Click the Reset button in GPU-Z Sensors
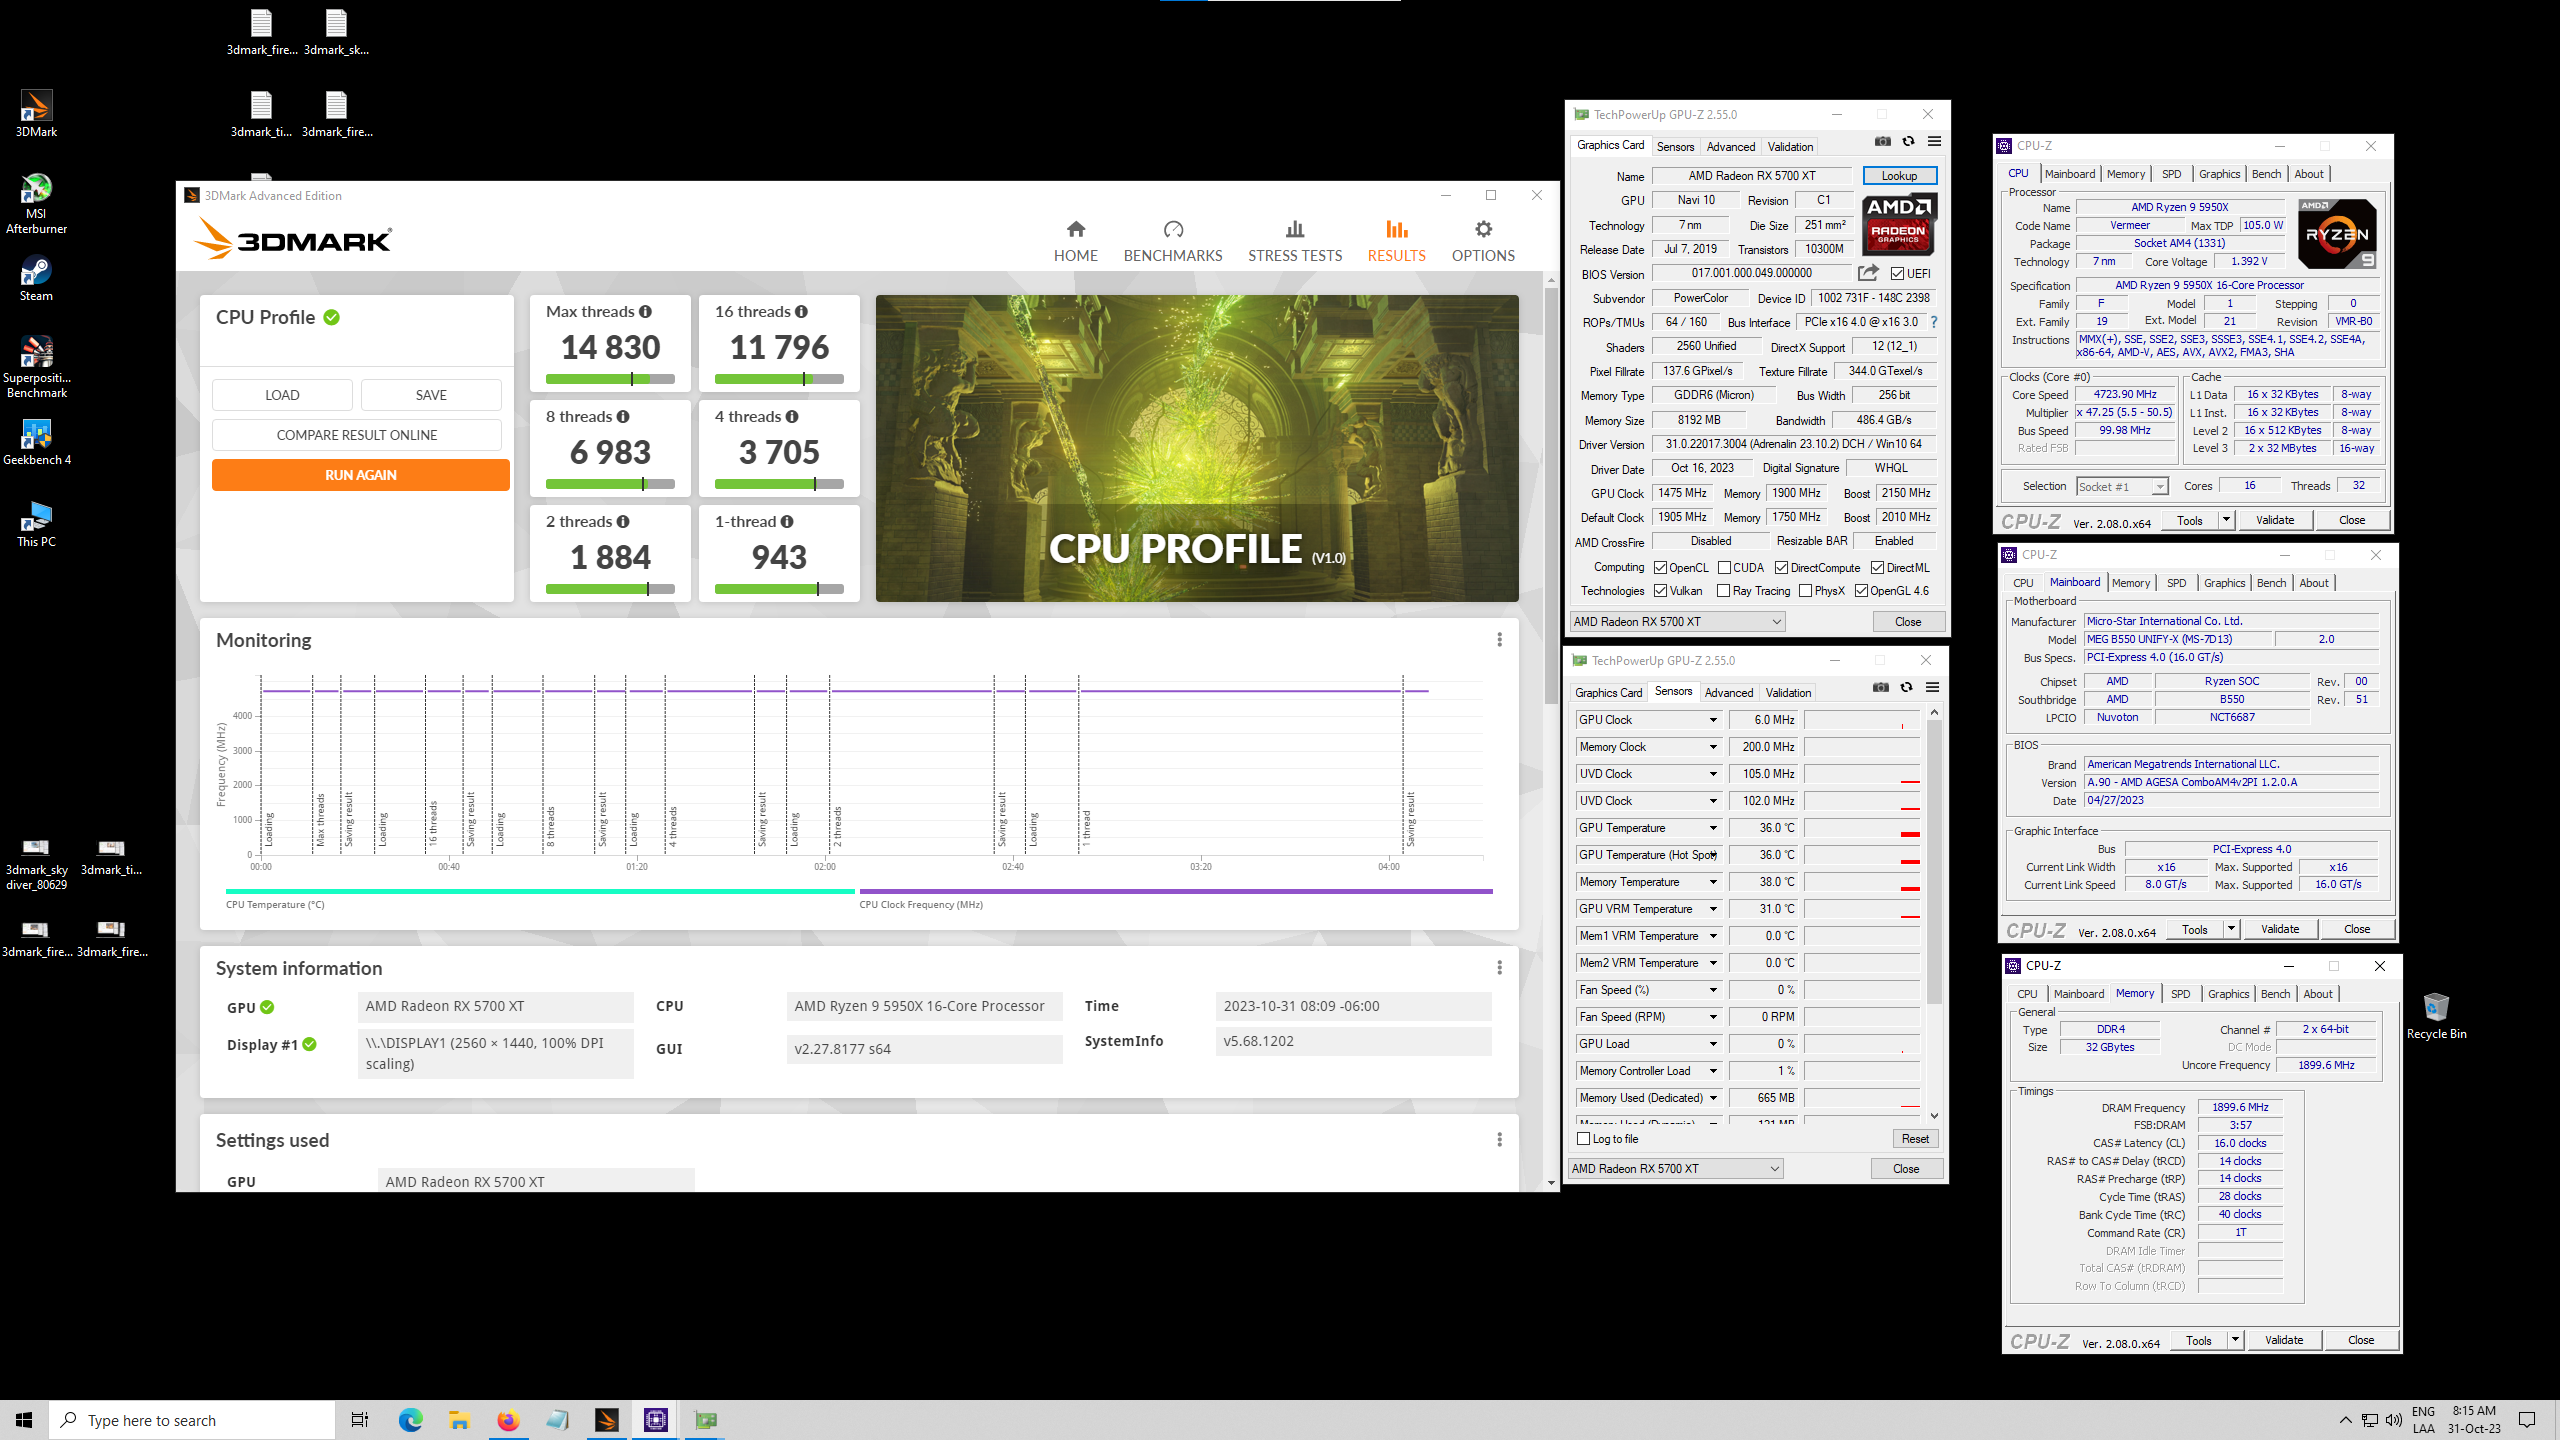This screenshot has height=1440, width=2560. tap(1915, 1139)
